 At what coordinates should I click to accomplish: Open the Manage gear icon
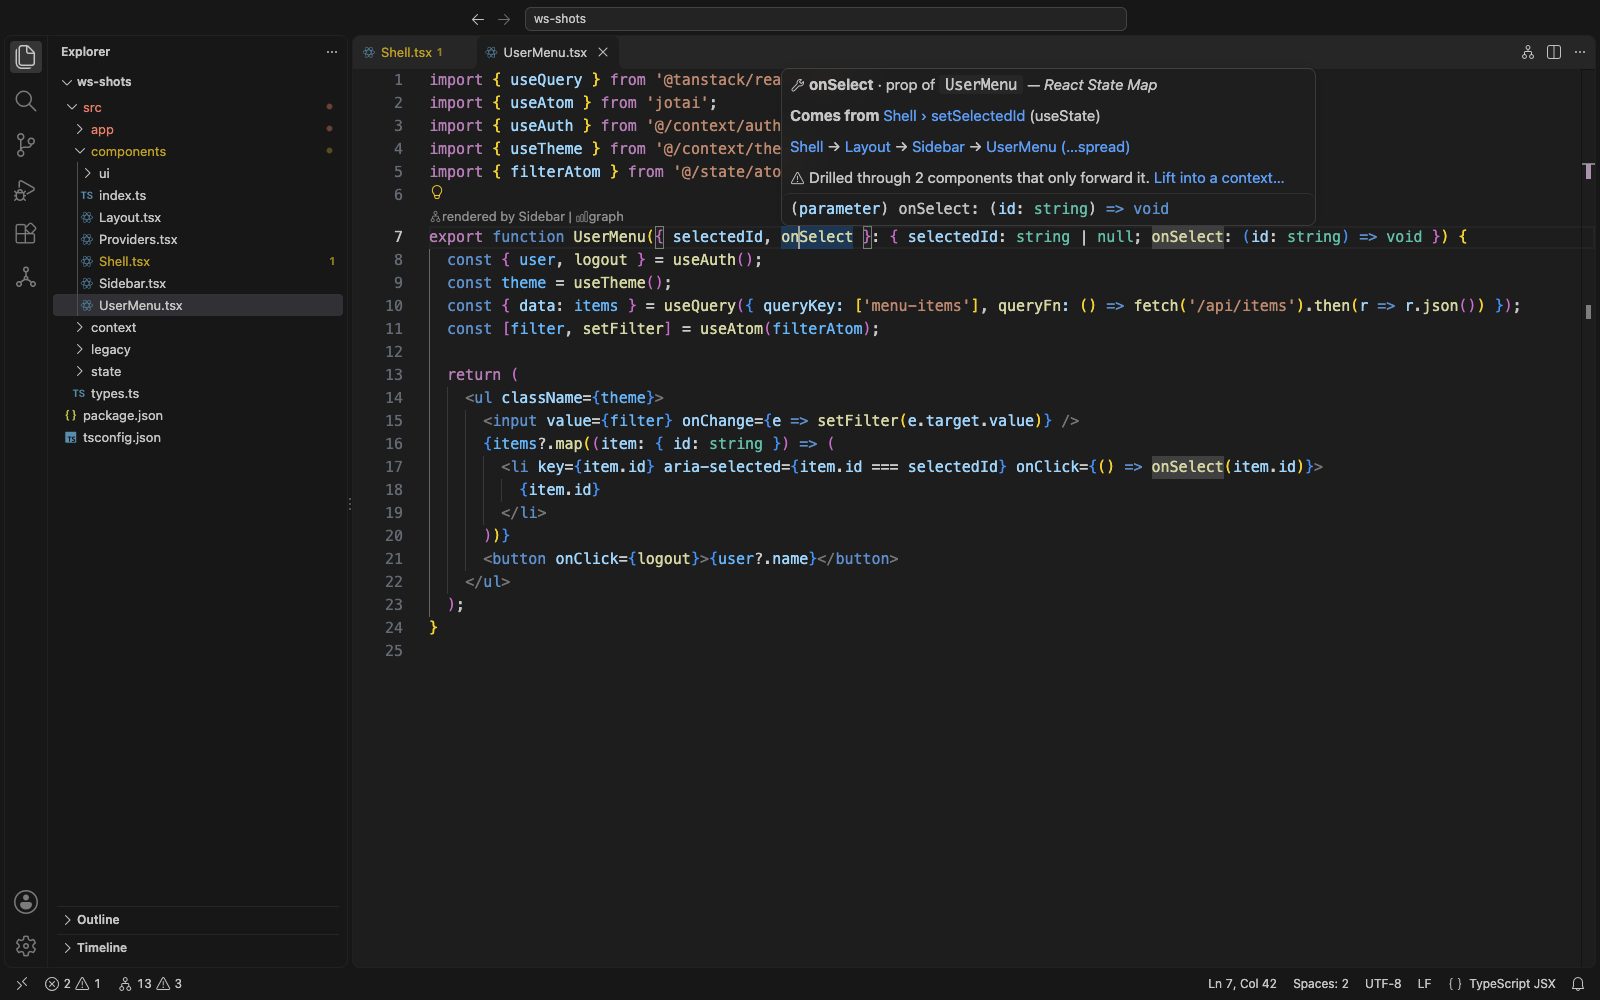click(26, 946)
